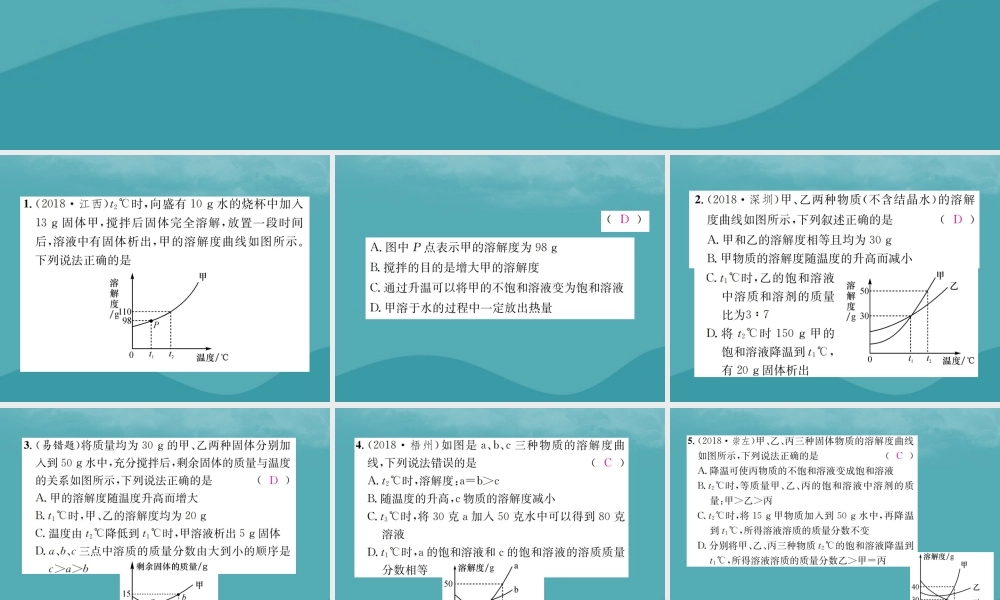Select option "A. 甲的溶解度随温度升高而增大"

[116, 498]
